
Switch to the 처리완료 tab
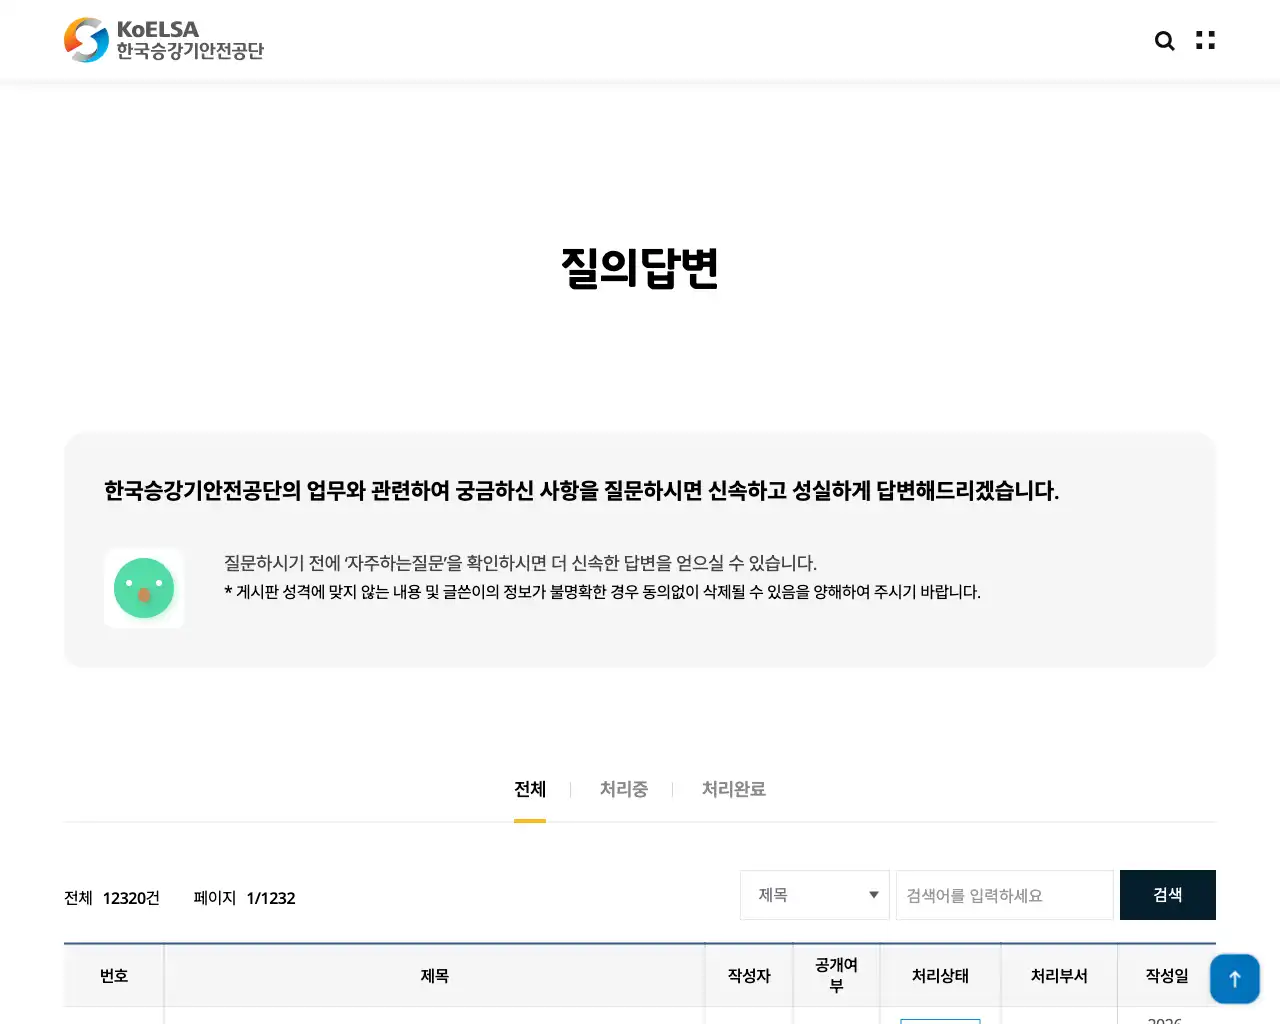pos(734,789)
